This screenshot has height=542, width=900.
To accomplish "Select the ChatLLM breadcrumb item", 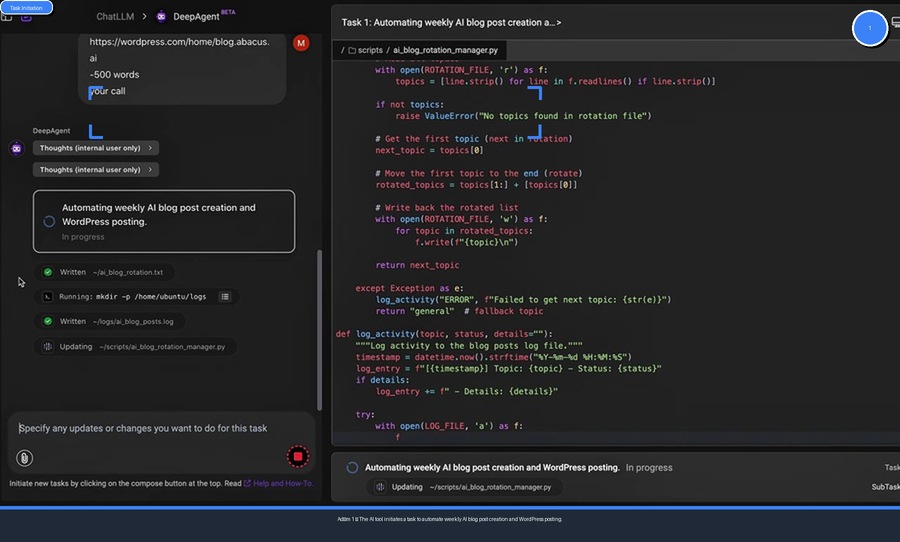I will point(116,17).
